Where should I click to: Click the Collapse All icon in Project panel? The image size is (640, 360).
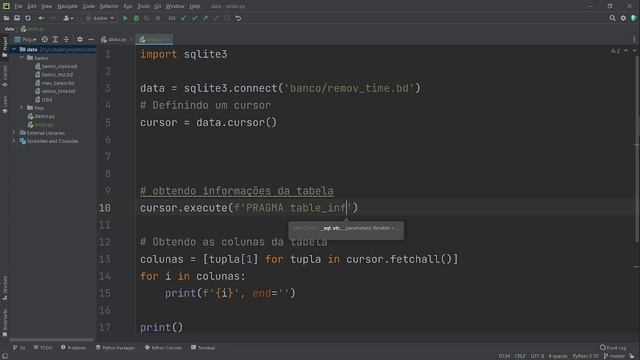pos(66,39)
